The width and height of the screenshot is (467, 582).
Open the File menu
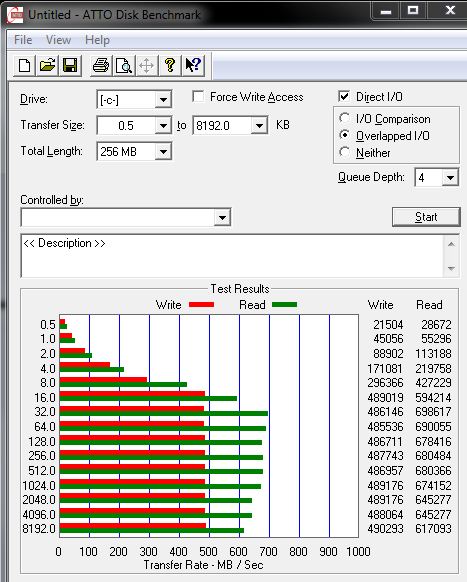[23, 40]
